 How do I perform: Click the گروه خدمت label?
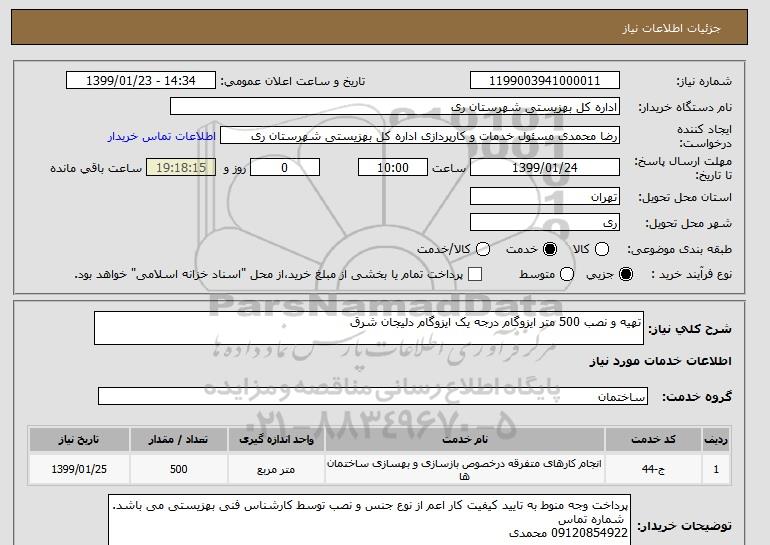[696, 397]
